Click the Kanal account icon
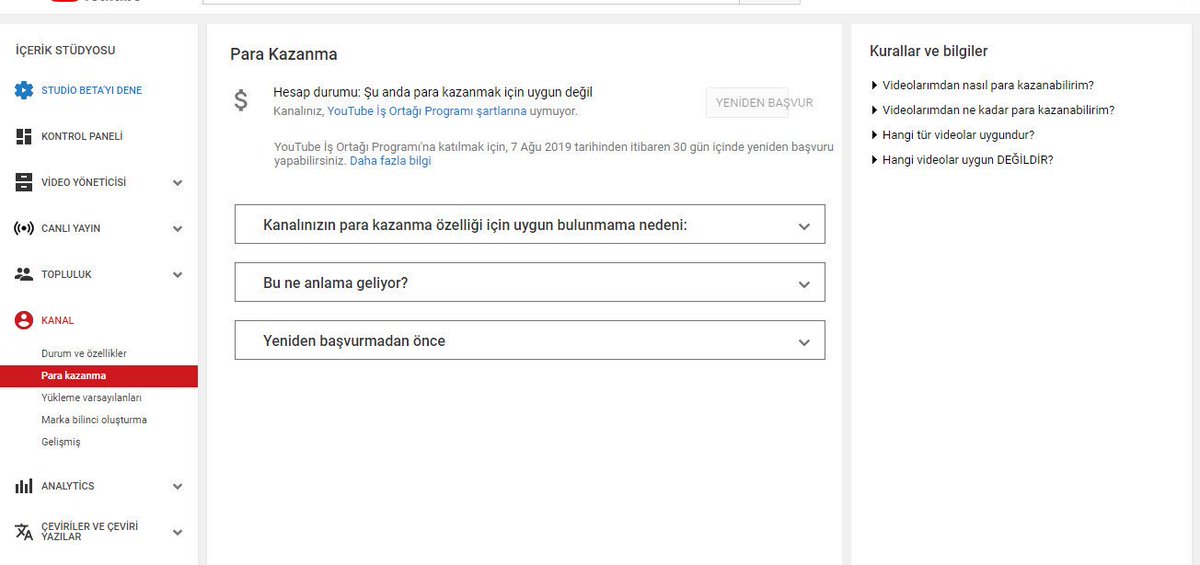The image size is (1200, 565). (x=24, y=320)
